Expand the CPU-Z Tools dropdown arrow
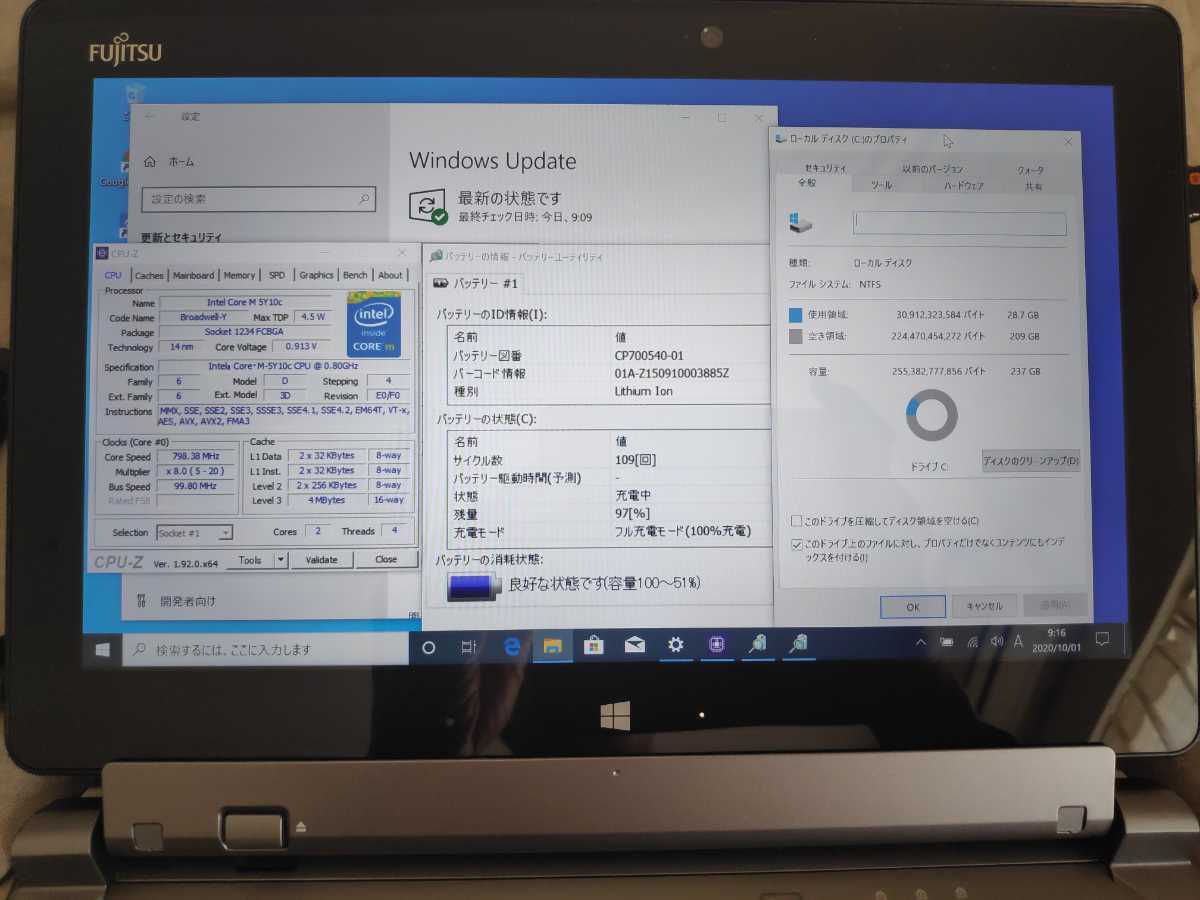 coord(280,560)
